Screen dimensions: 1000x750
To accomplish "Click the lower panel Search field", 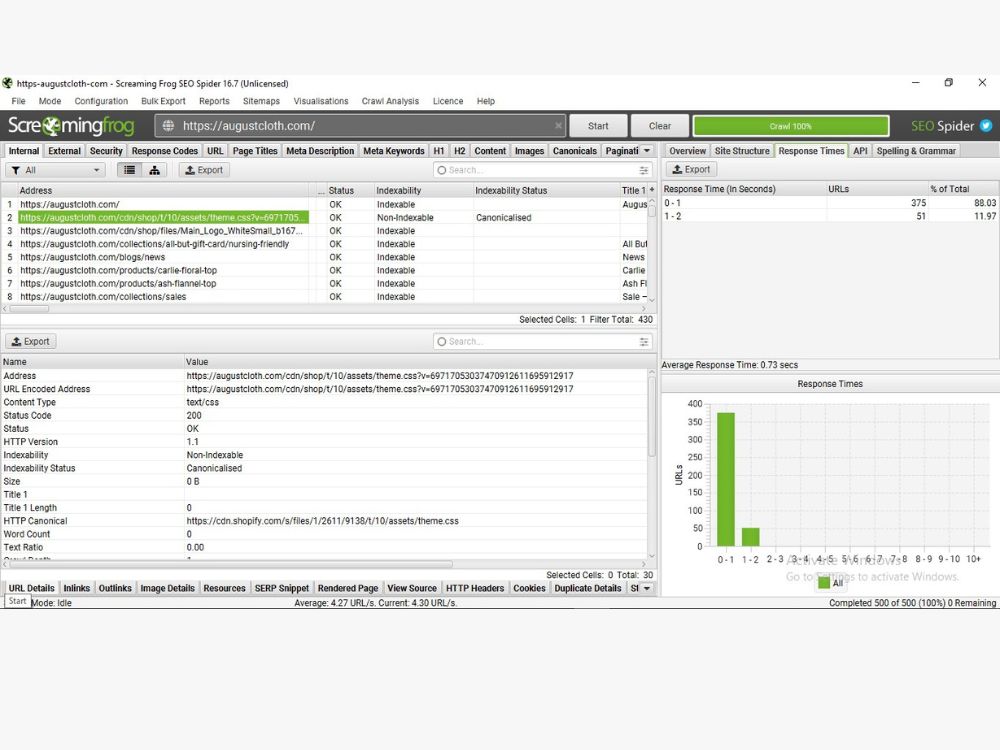I will click(542, 342).
